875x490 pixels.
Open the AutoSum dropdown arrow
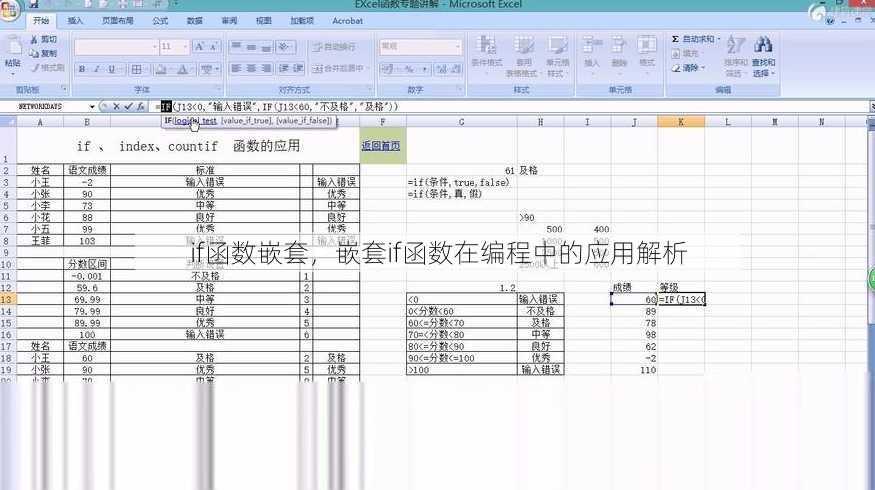tap(719, 39)
